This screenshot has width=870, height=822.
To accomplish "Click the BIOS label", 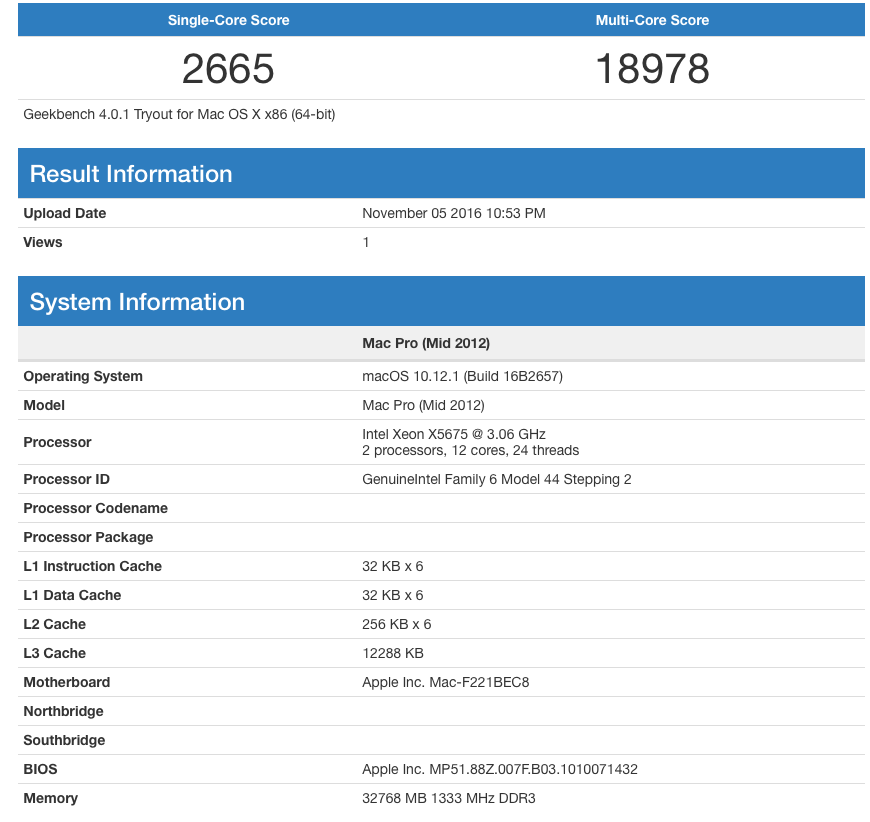I will (41, 769).
